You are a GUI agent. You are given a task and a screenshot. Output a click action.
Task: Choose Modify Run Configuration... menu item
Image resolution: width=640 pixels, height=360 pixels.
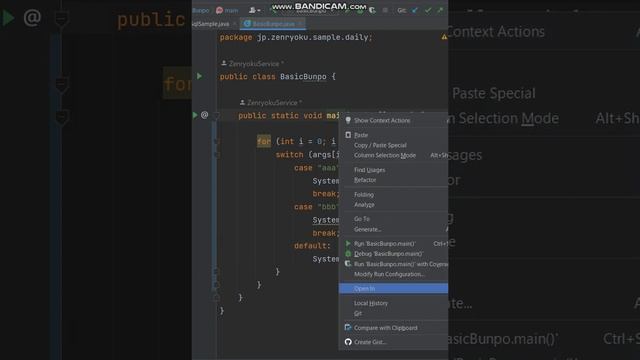(393, 274)
